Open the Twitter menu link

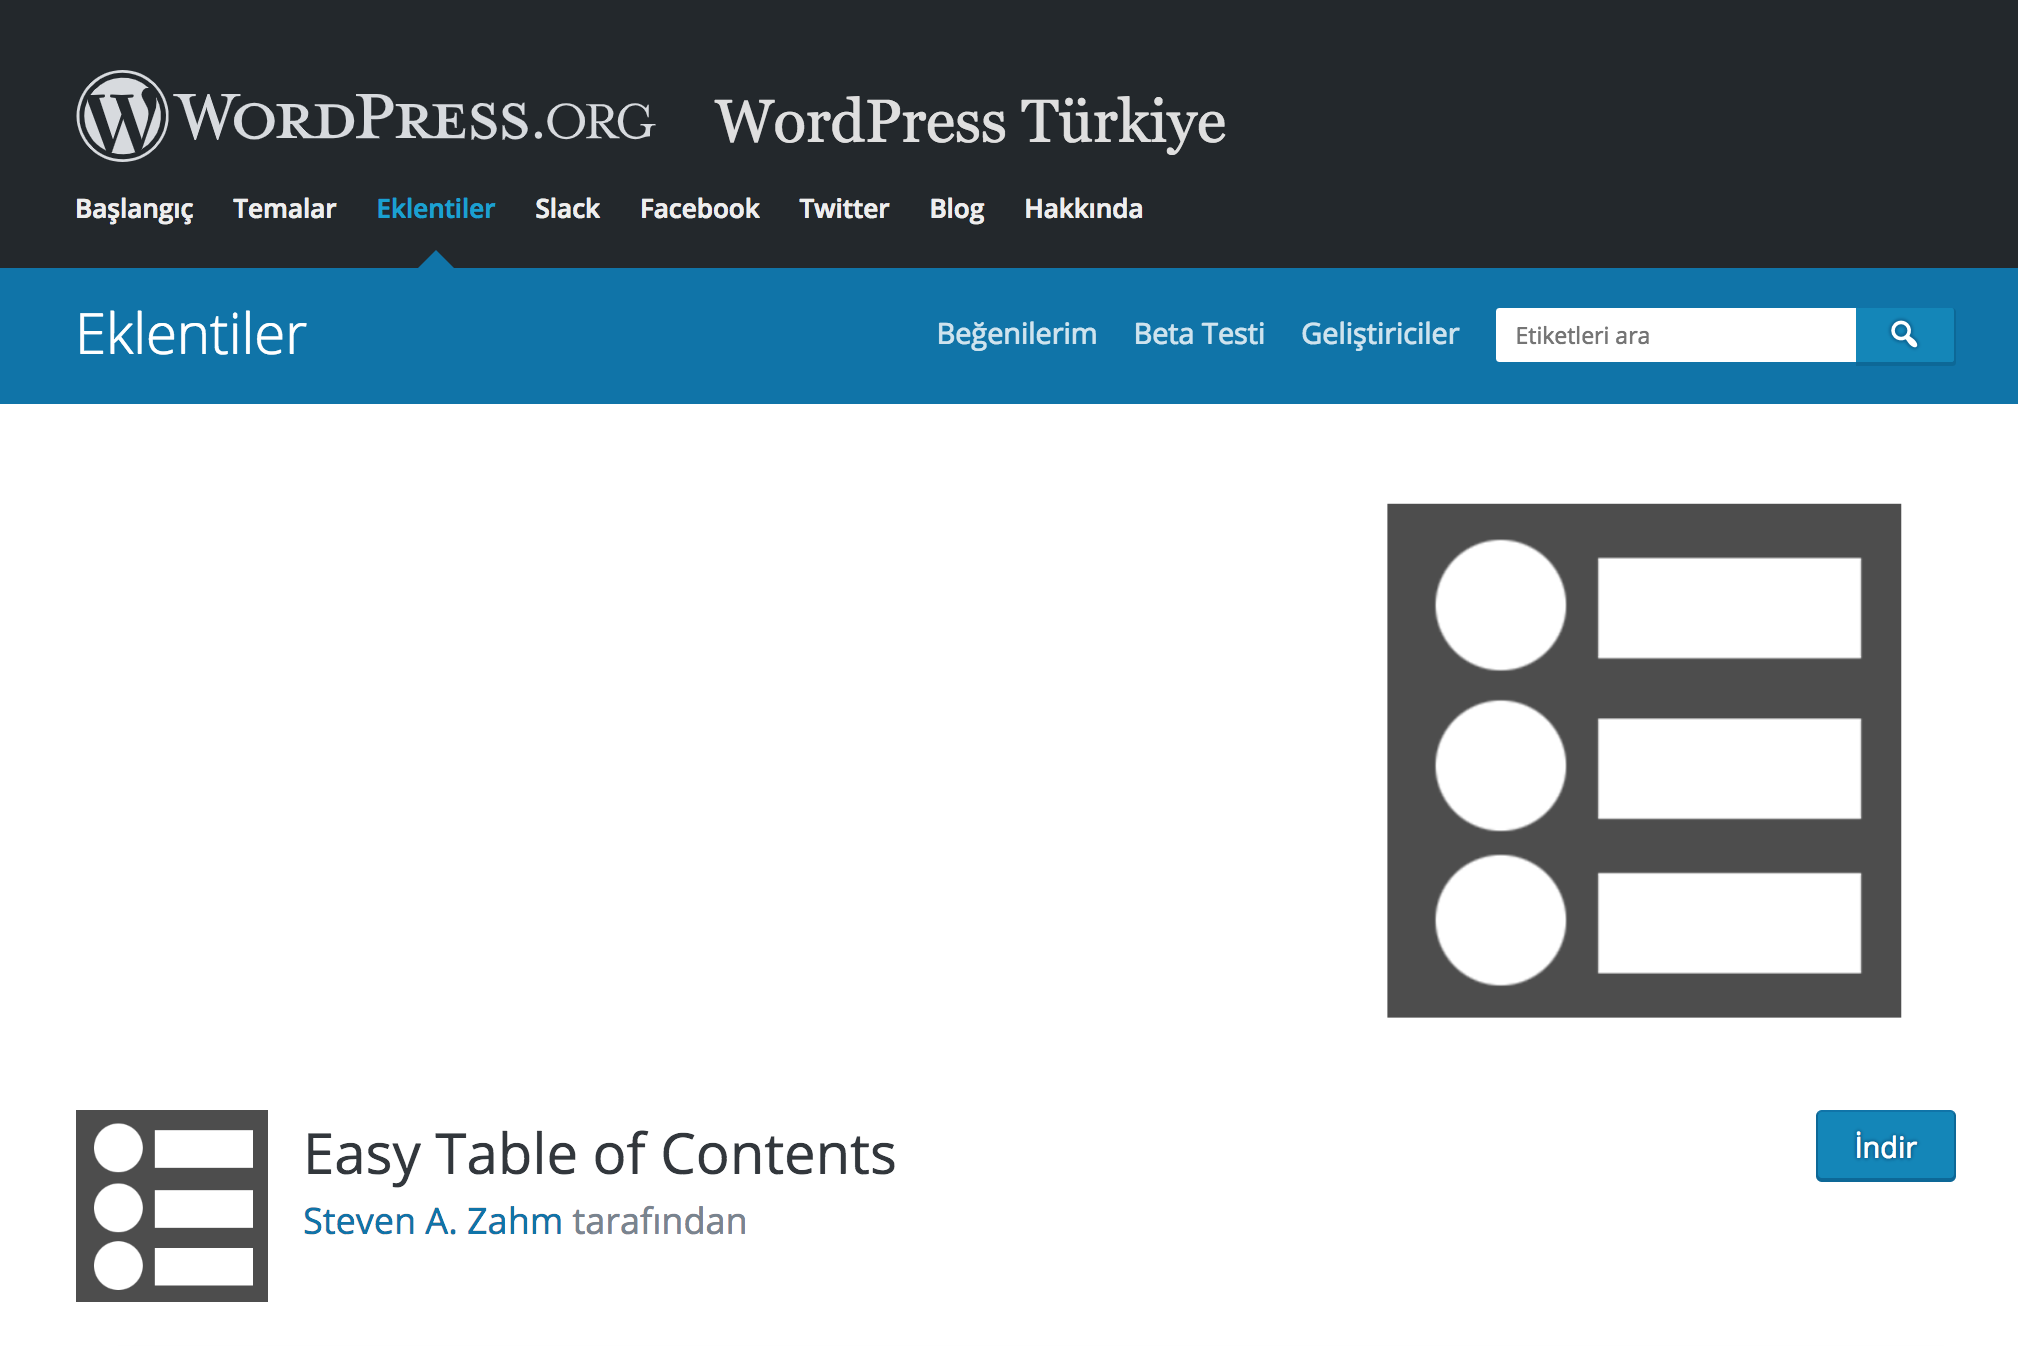pyautogui.click(x=844, y=209)
